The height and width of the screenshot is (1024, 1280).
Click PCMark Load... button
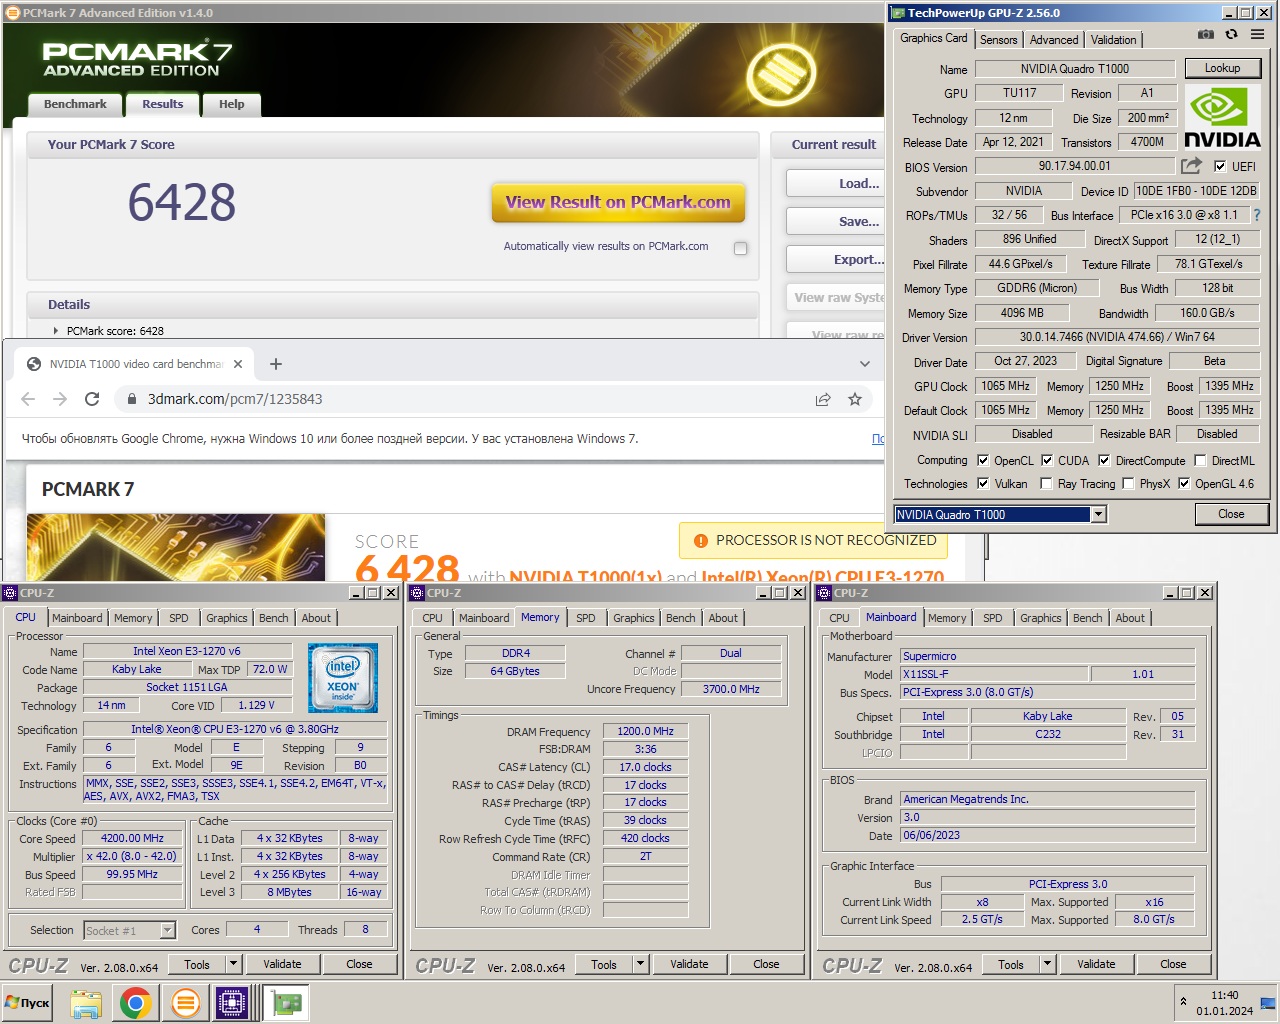836,183
